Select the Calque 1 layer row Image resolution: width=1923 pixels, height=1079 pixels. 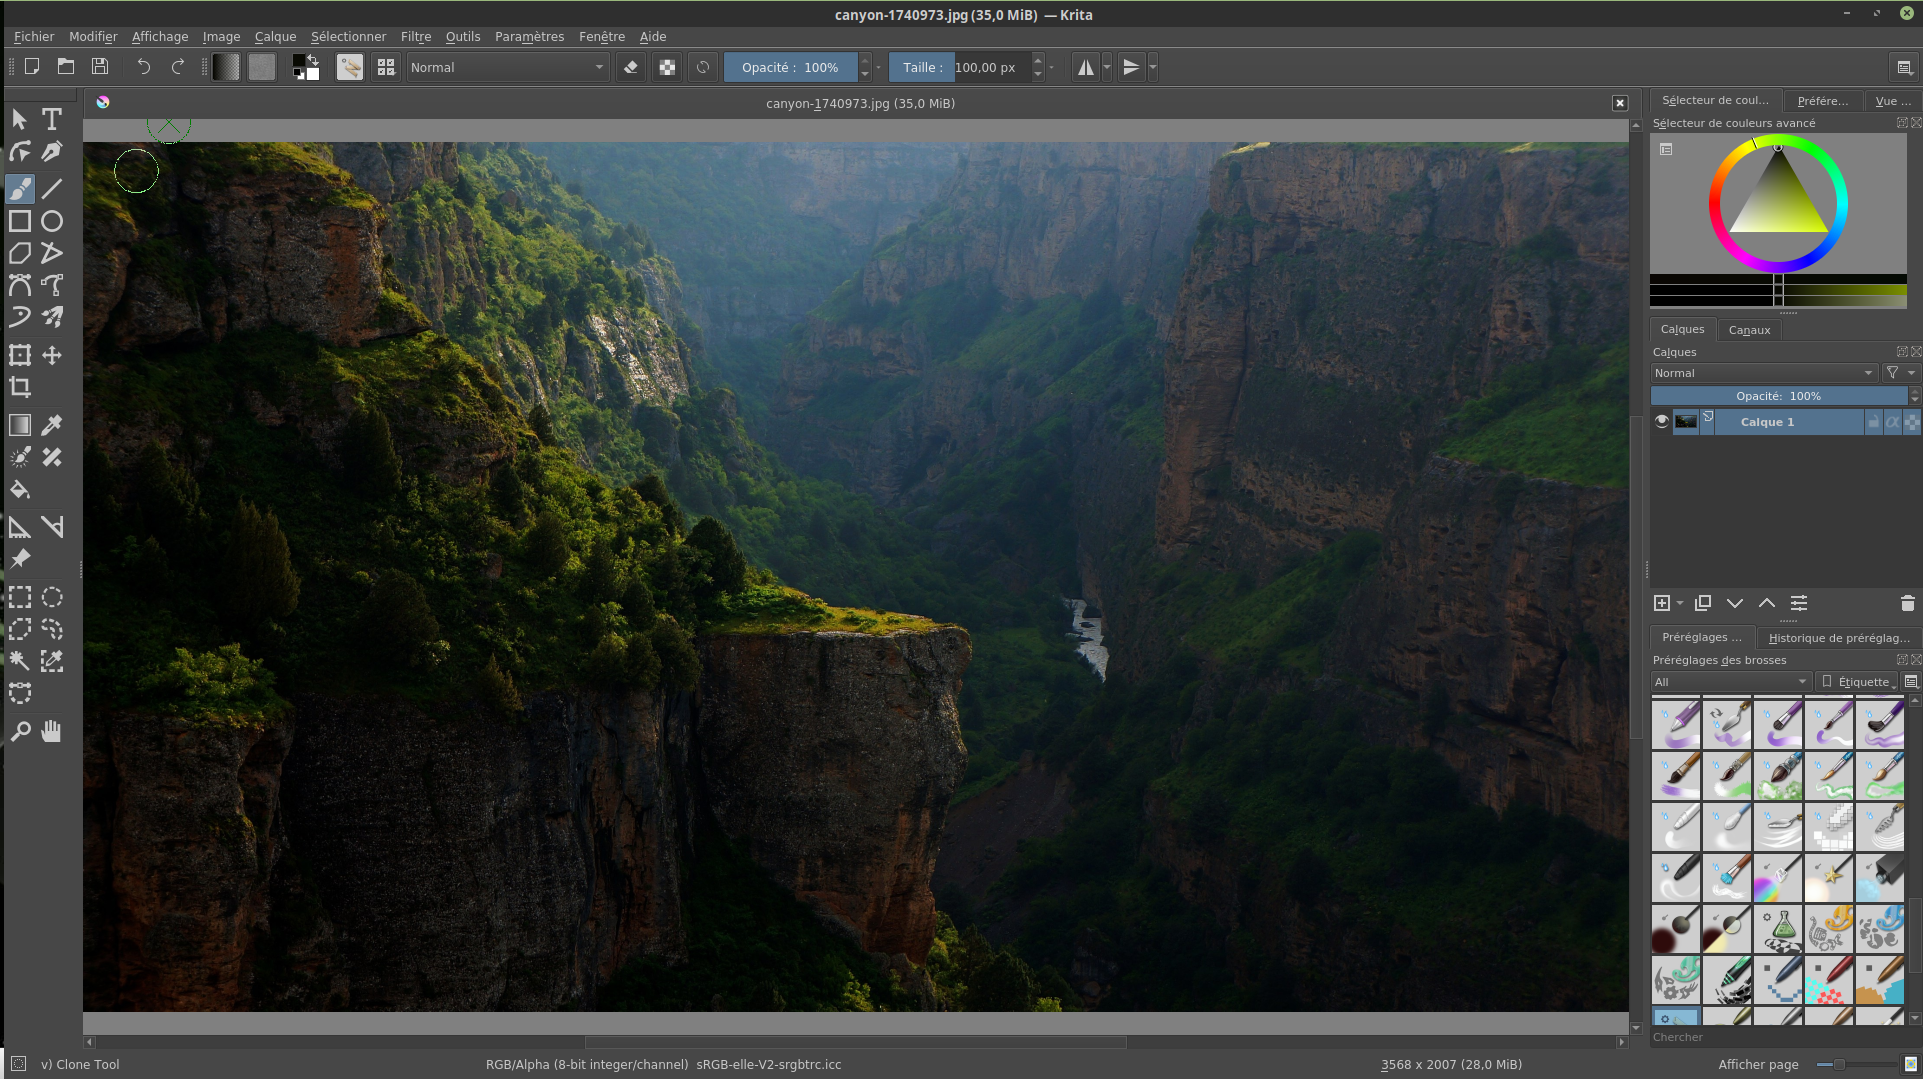pyautogui.click(x=1786, y=422)
